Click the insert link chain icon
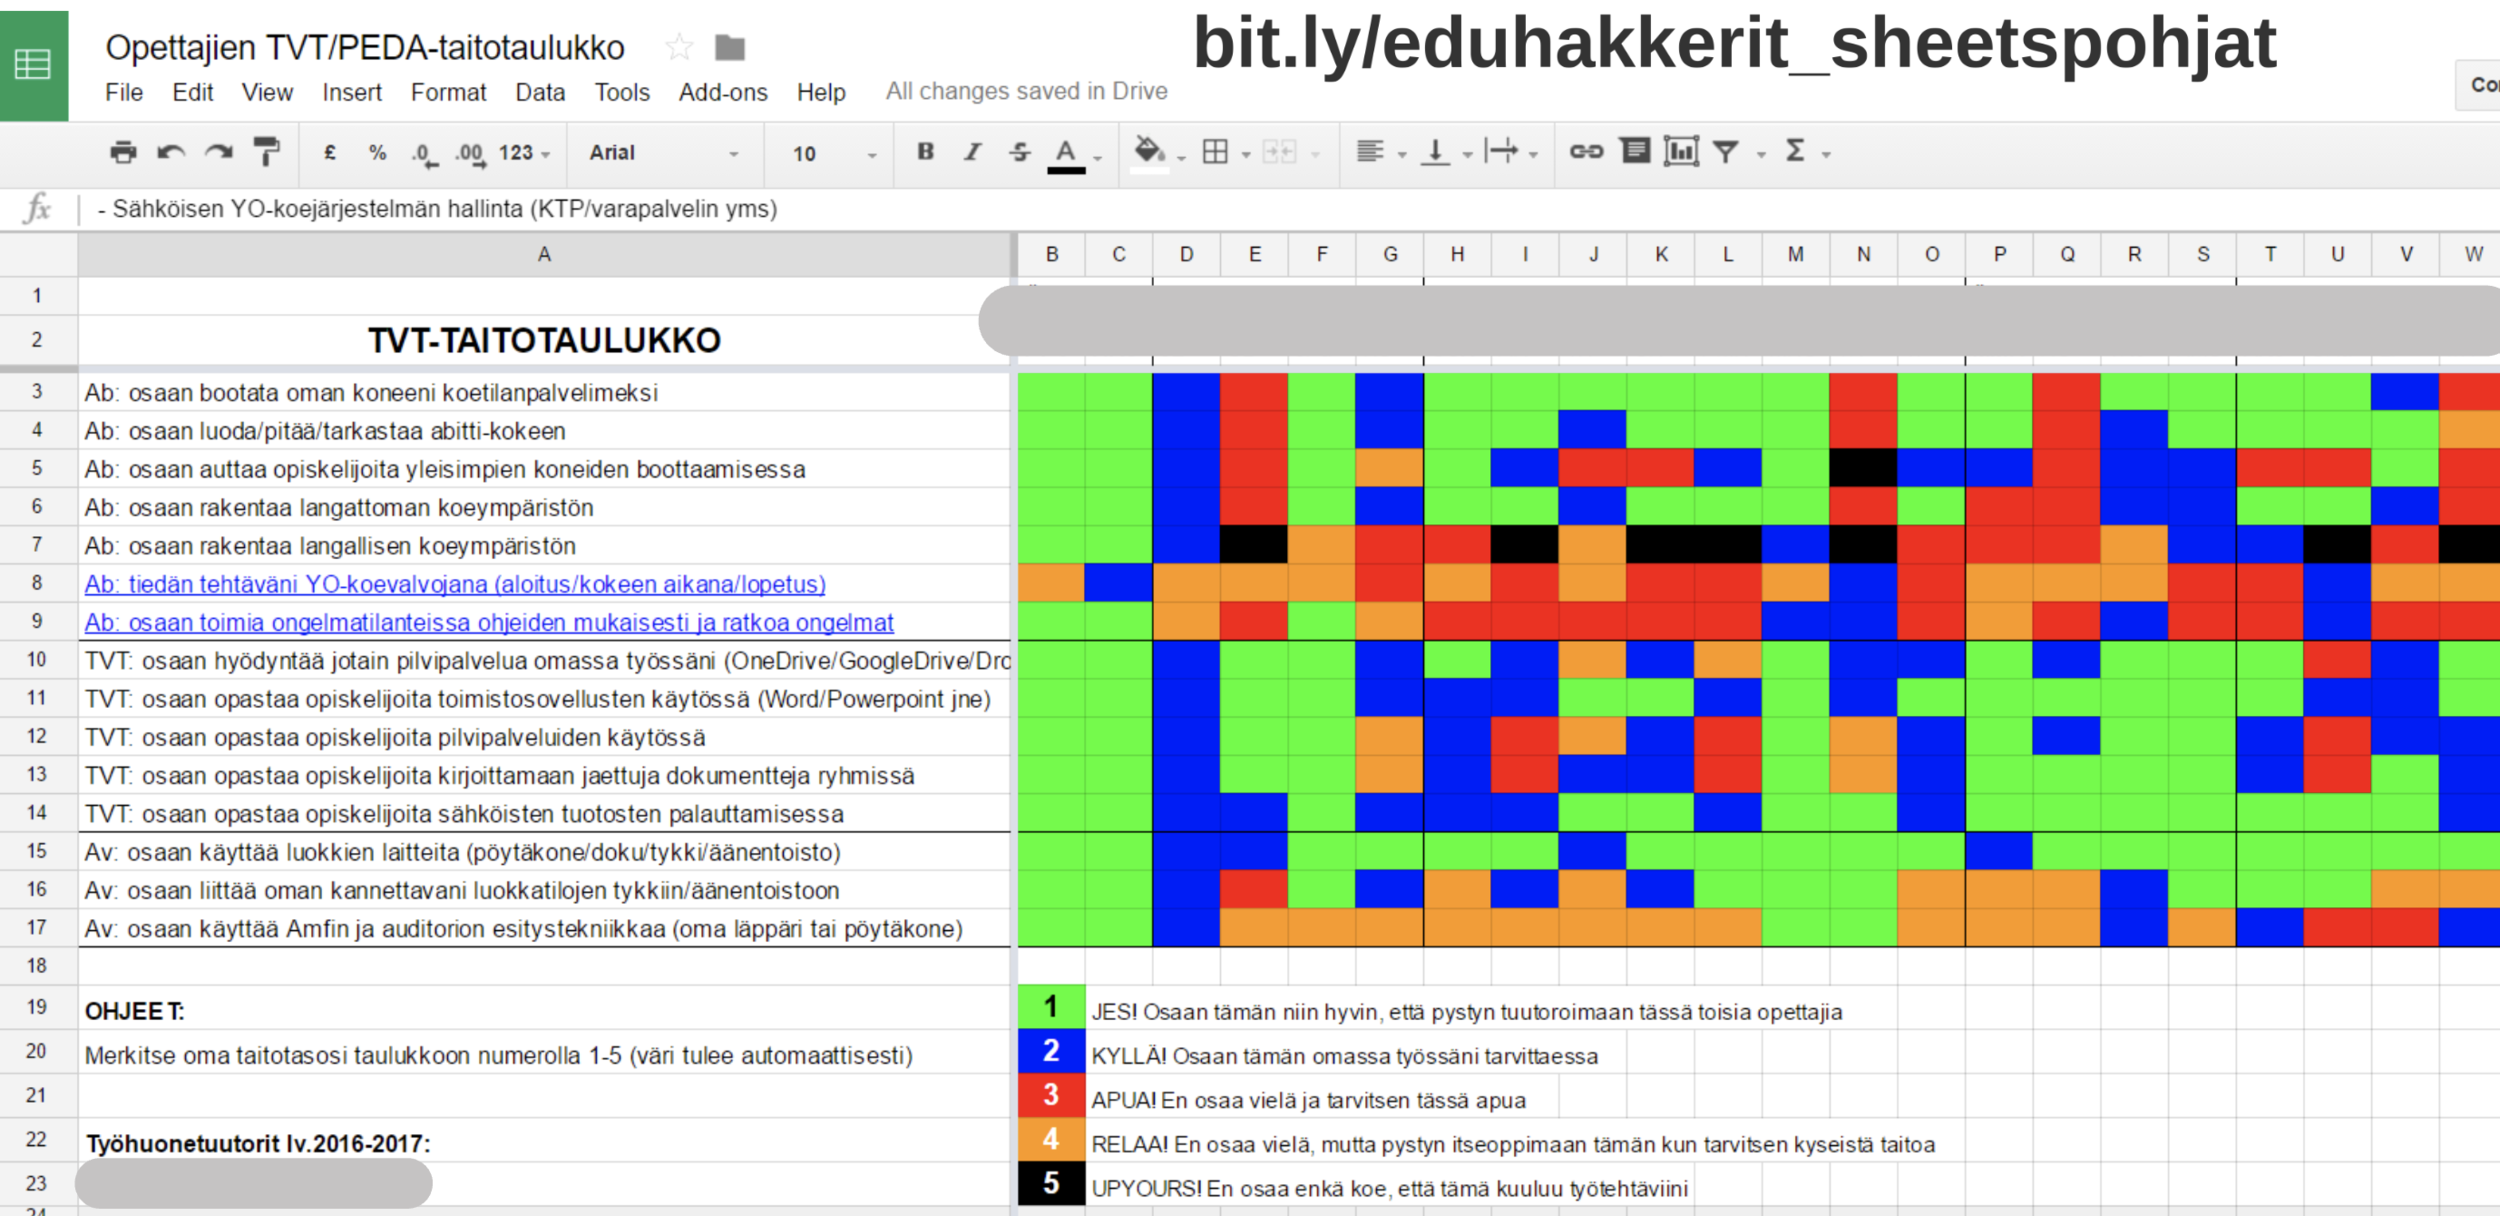 1586,151
